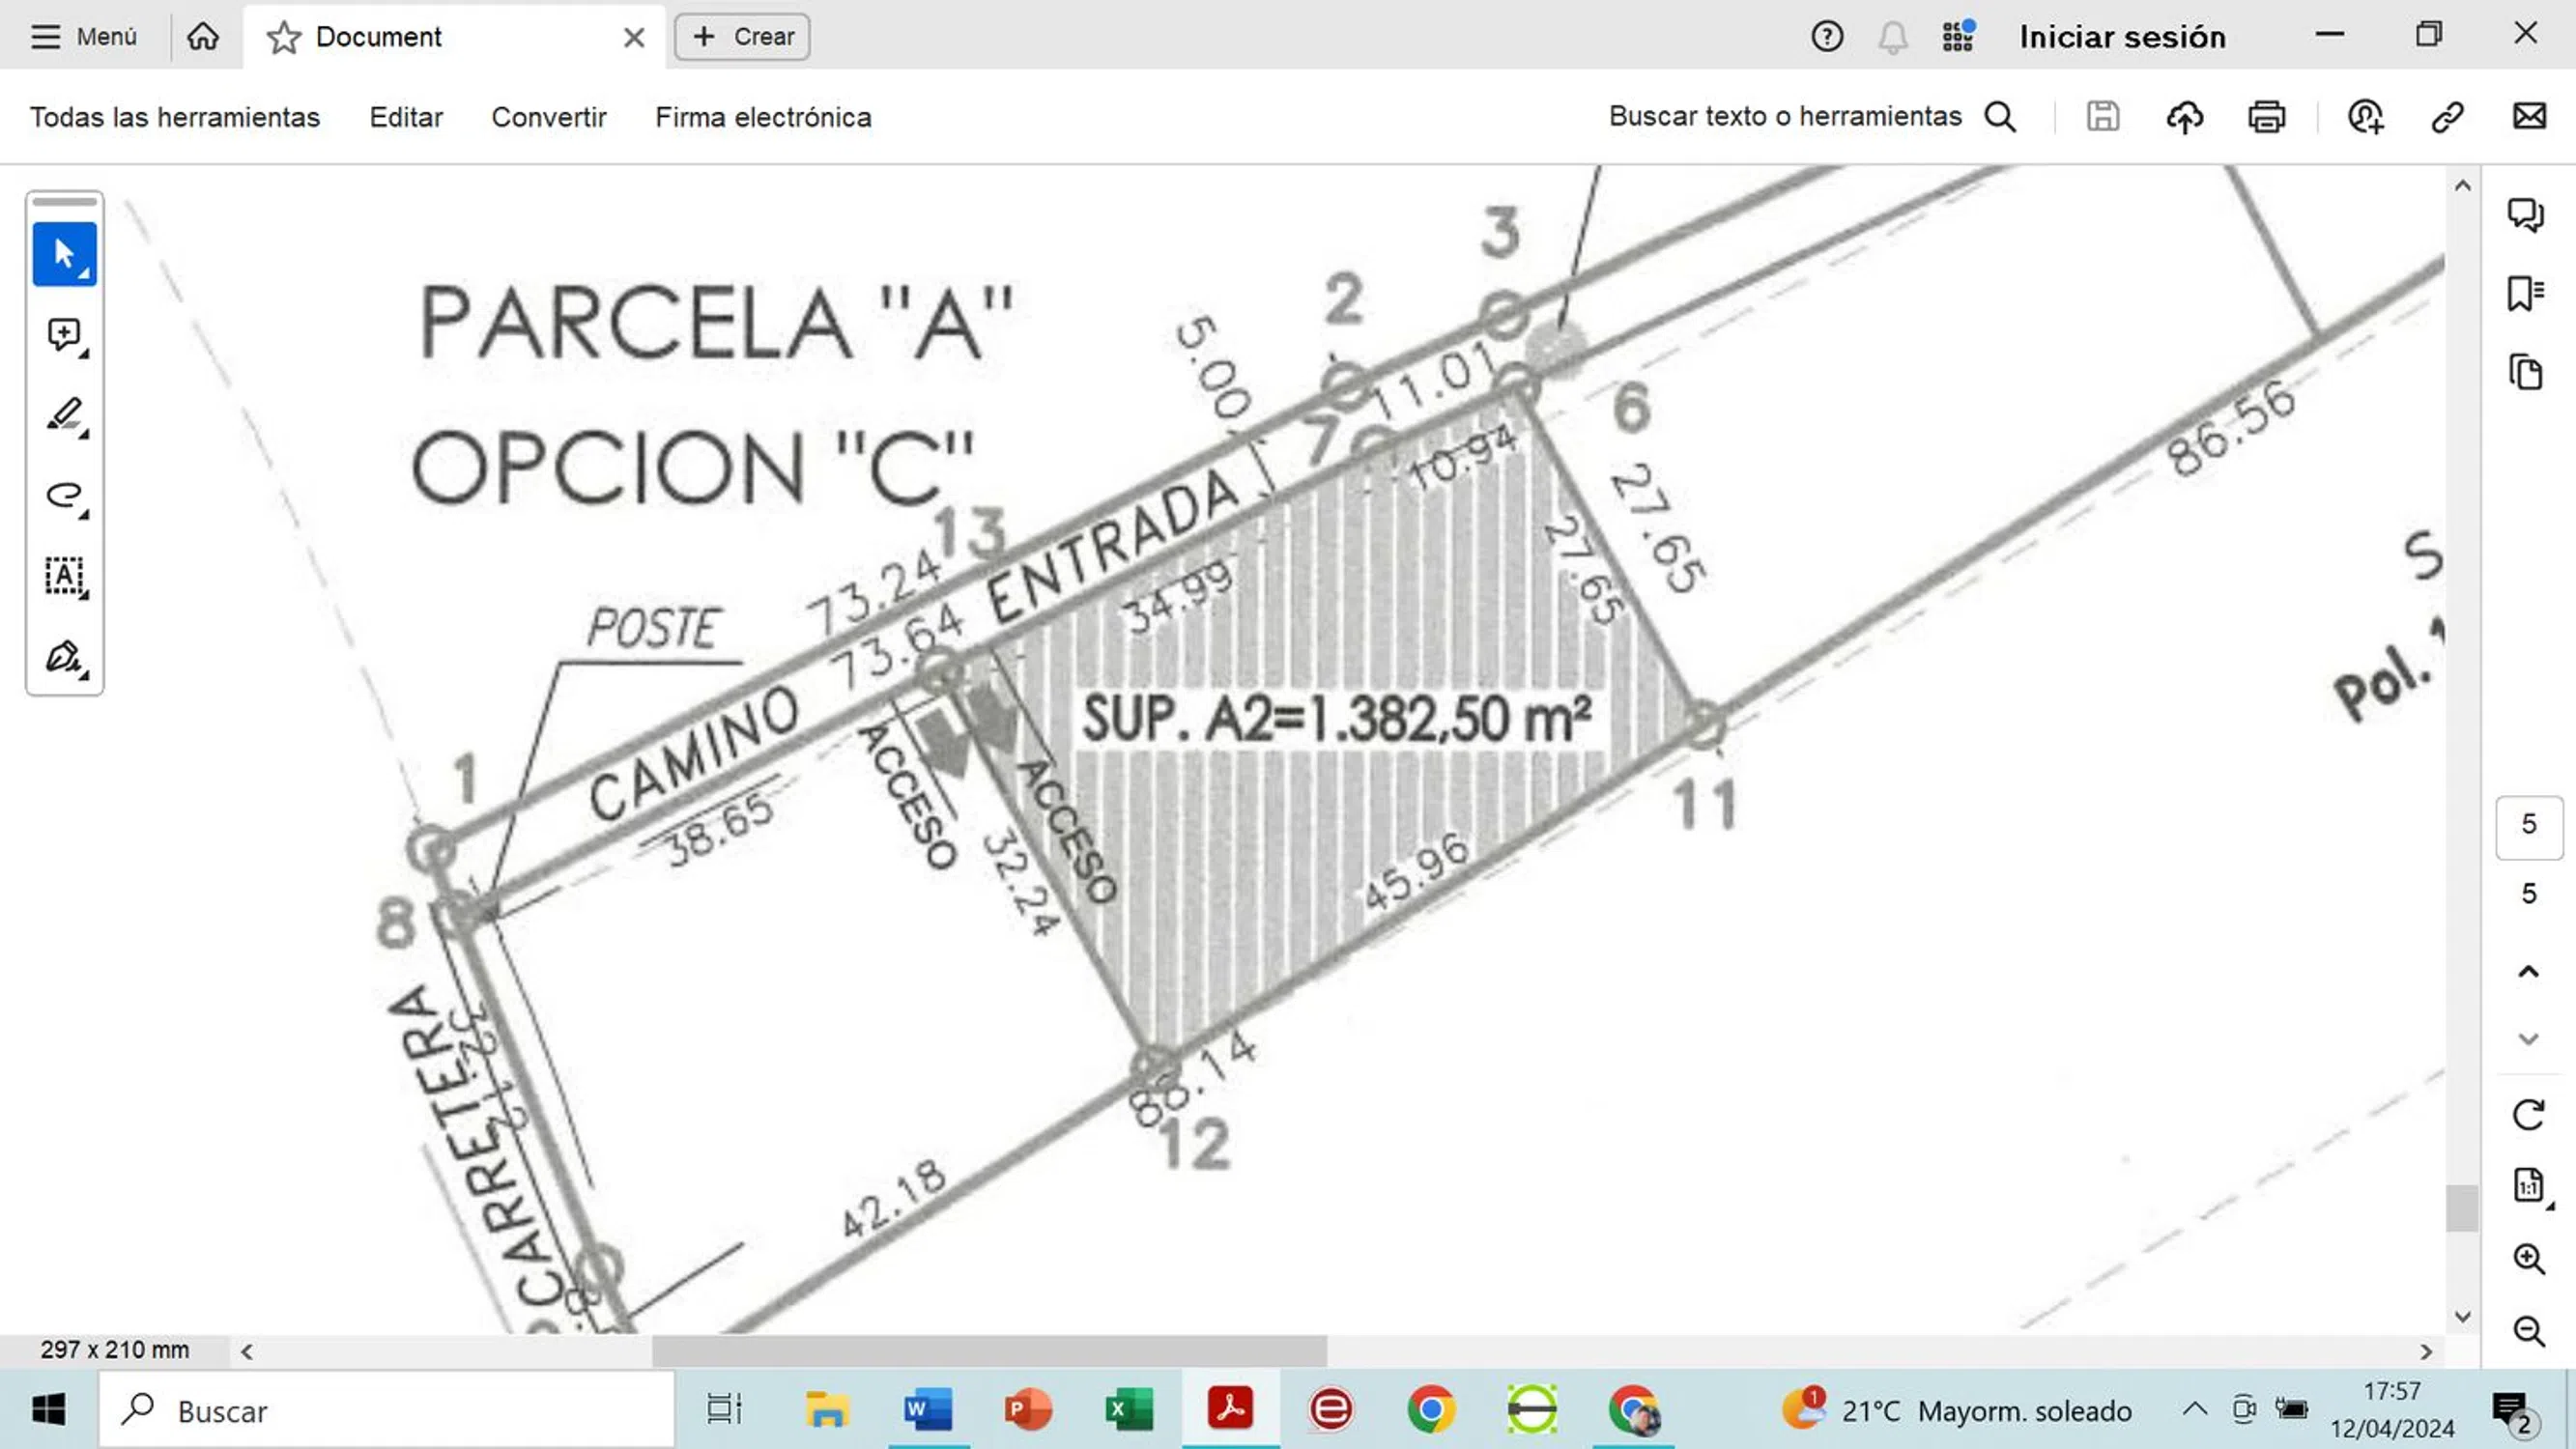Open the Convertir menu
The image size is (2576, 1449).
click(549, 117)
